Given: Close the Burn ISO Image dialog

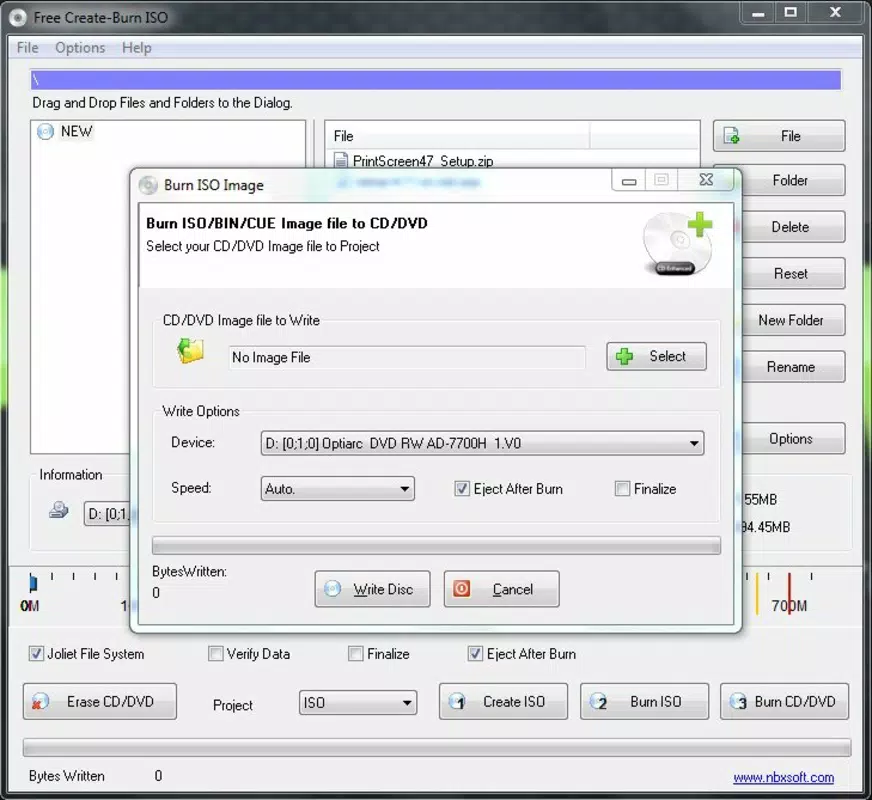Looking at the screenshot, I should [x=706, y=180].
